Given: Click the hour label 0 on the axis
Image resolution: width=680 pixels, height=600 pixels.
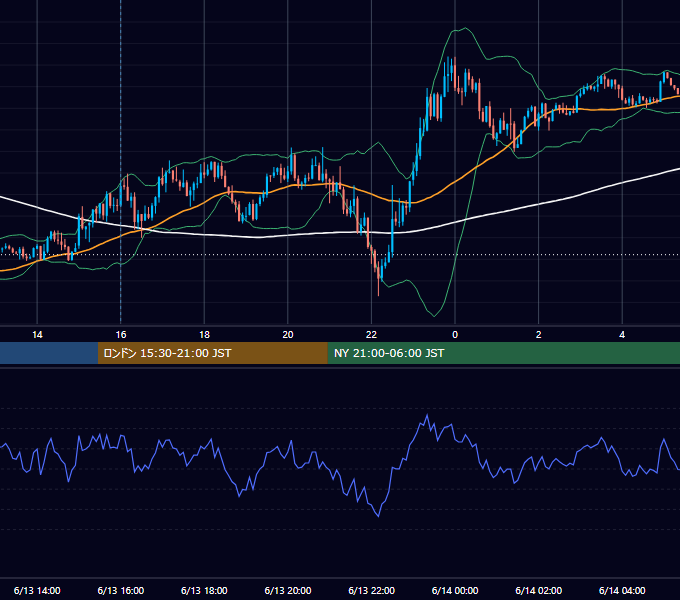Looking at the screenshot, I should pos(455,335).
